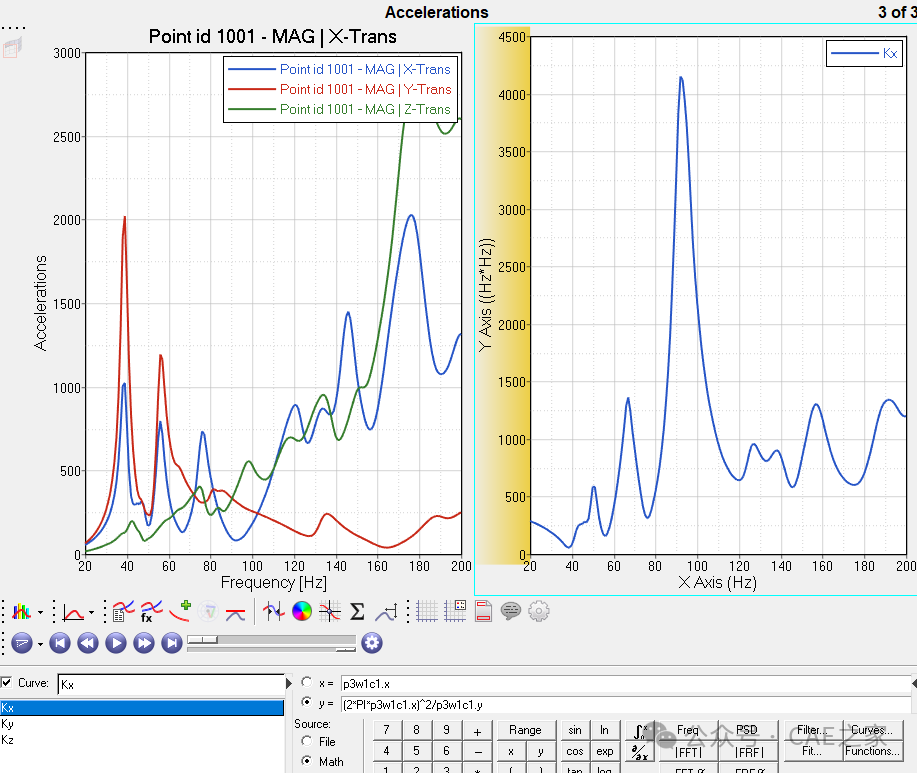Viewport: 917px width, 773px height.
Task: Open the Build Plots tool
Action: click(123, 612)
